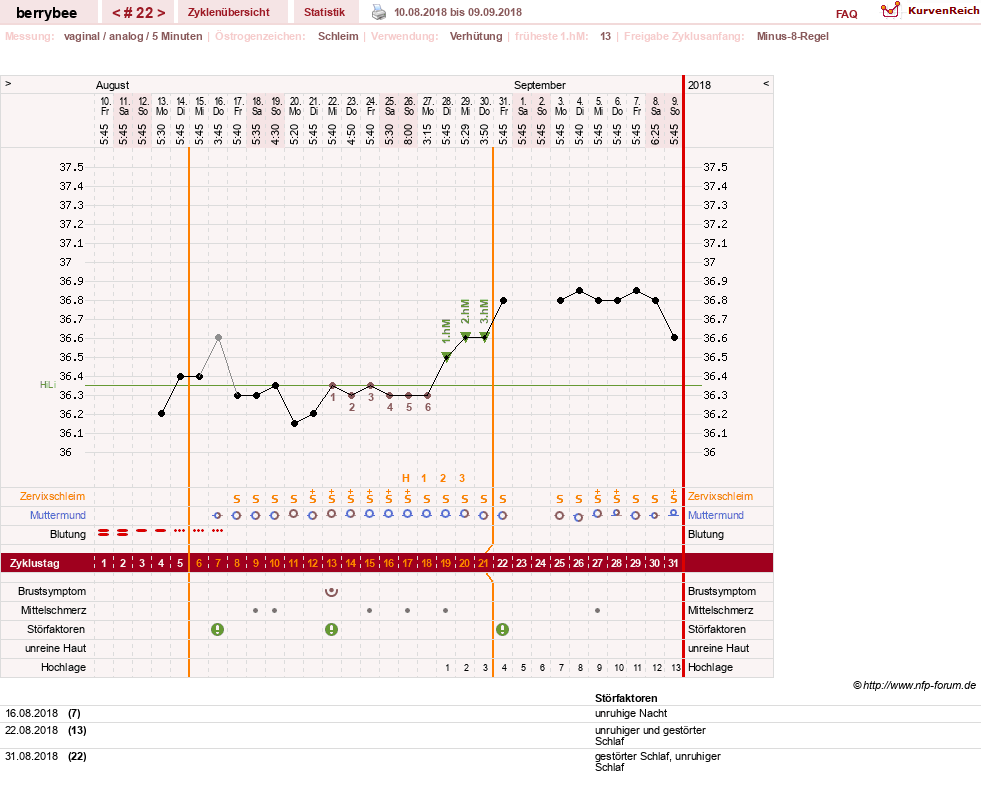
Task: Click the lowest temperature point on 20 August
Action: coord(294,423)
